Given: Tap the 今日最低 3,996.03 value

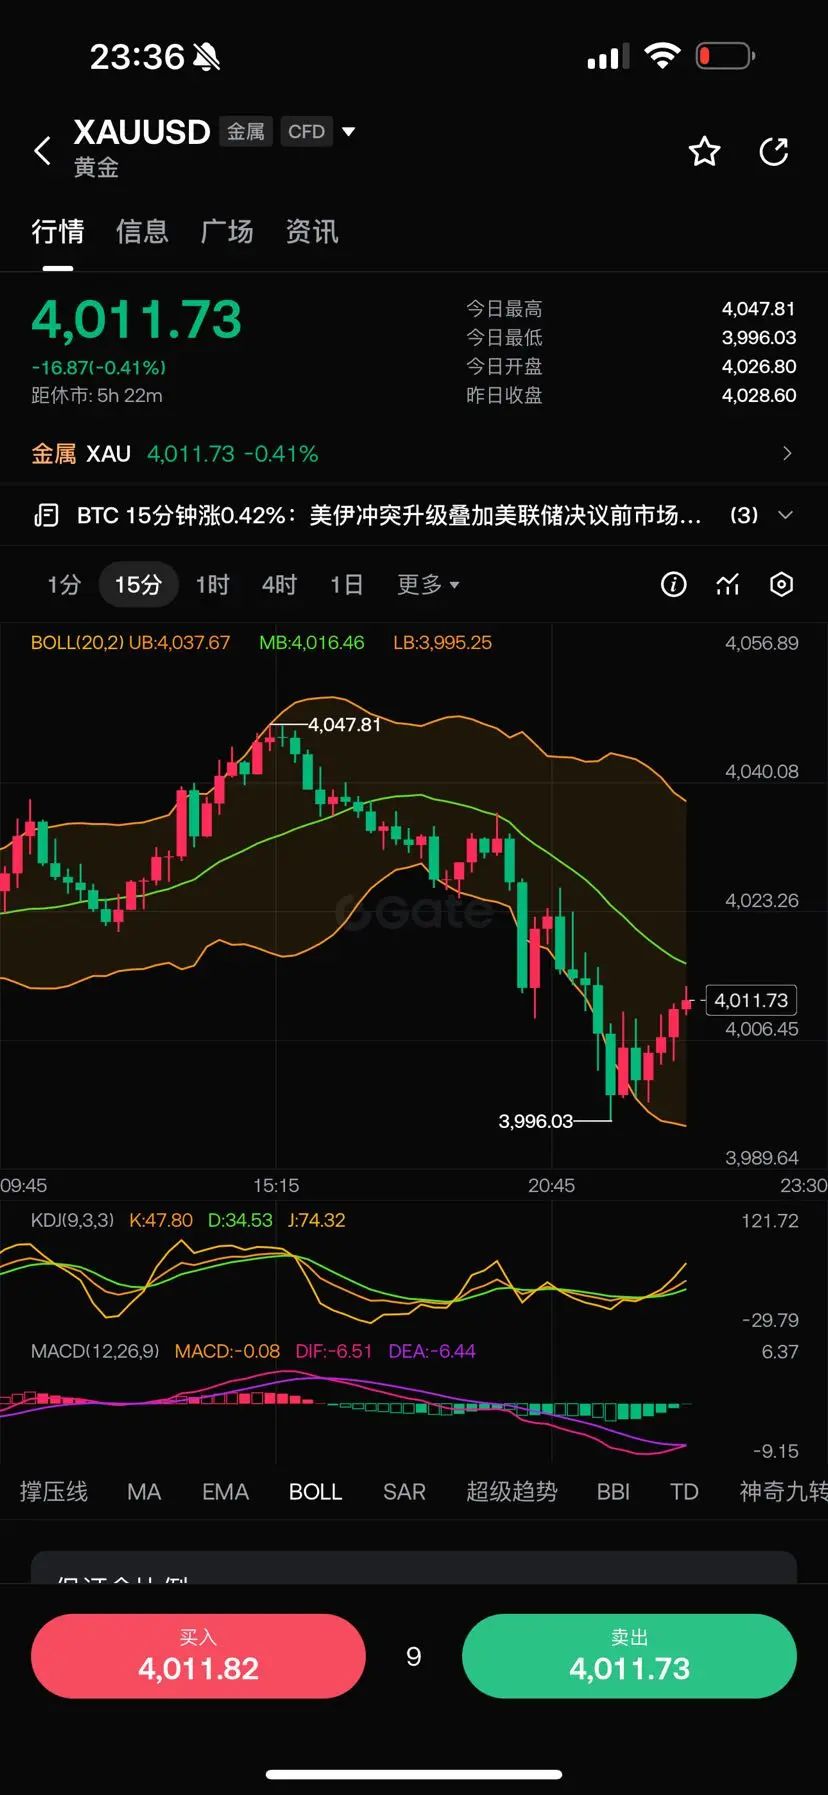Looking at the screenshot, I should click(759, 338).
